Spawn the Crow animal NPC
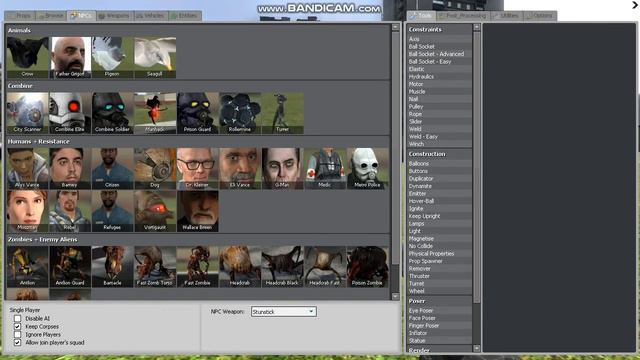The height and width of the screenshot is (360, 640). [x=27, y=57]
